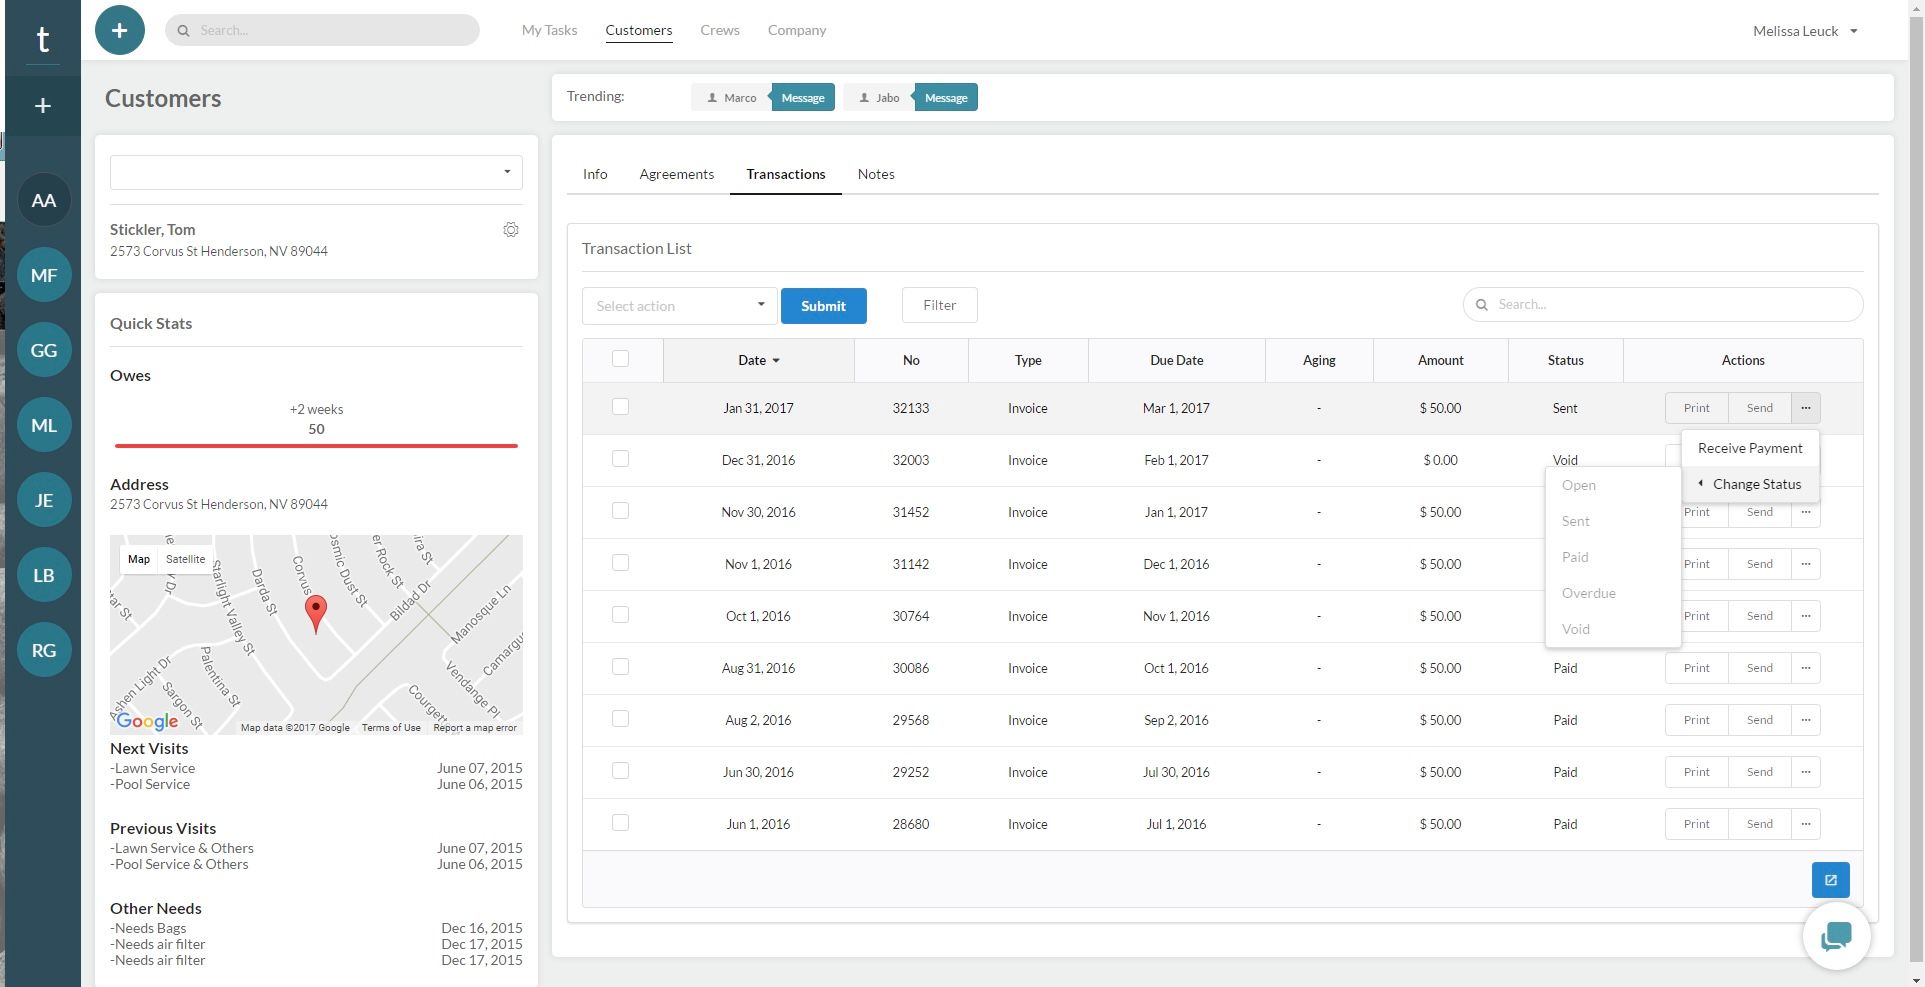The width and height of the screenshot is (1925, 987).
Task: Open the JE avatar in sidebar
Action: point(44,500)
